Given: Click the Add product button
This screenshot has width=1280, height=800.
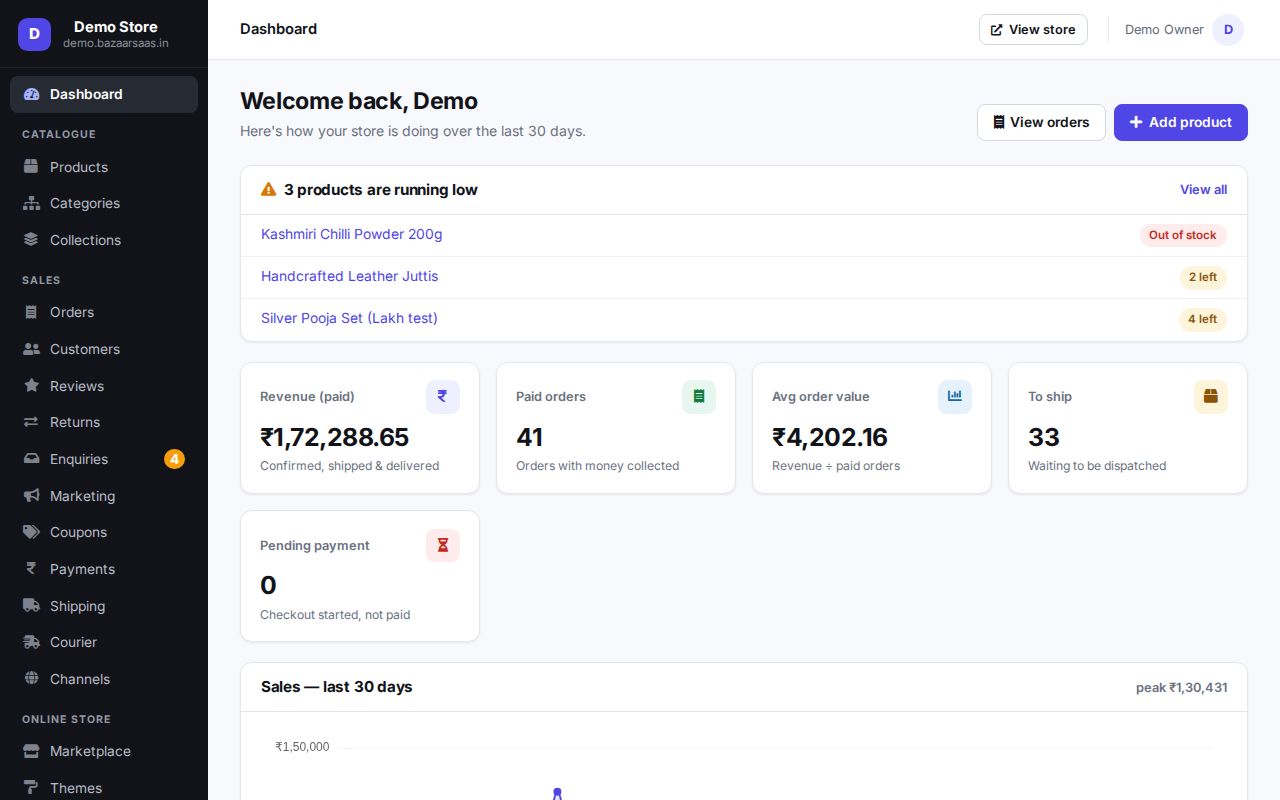Looking at the screenshot, I should point(1181,122).
